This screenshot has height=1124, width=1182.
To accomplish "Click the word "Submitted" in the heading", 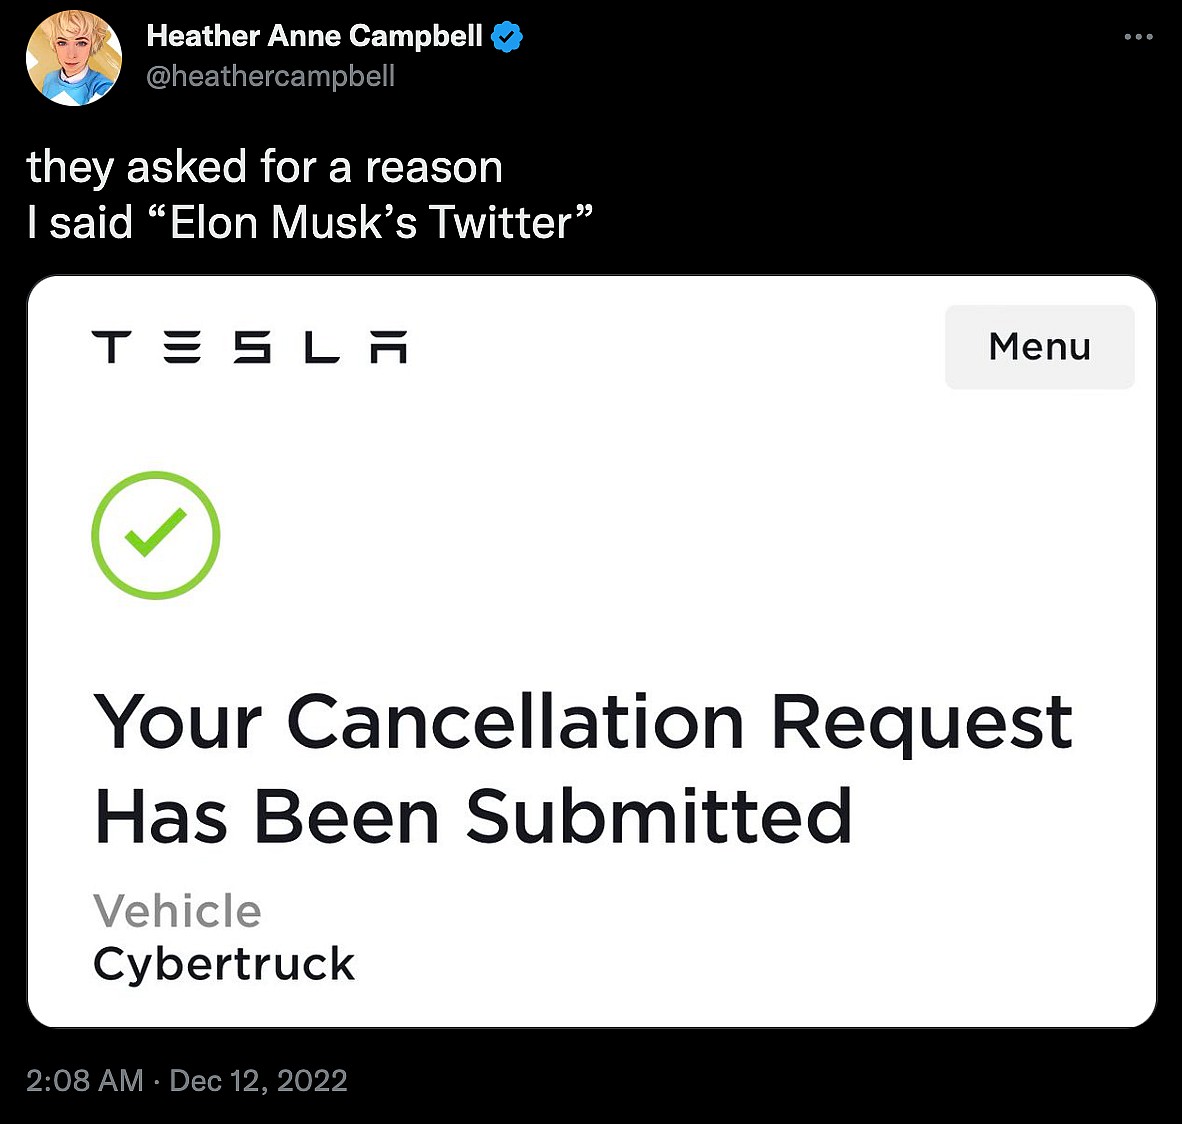I will pyautogui.click(x=658, y=817).
